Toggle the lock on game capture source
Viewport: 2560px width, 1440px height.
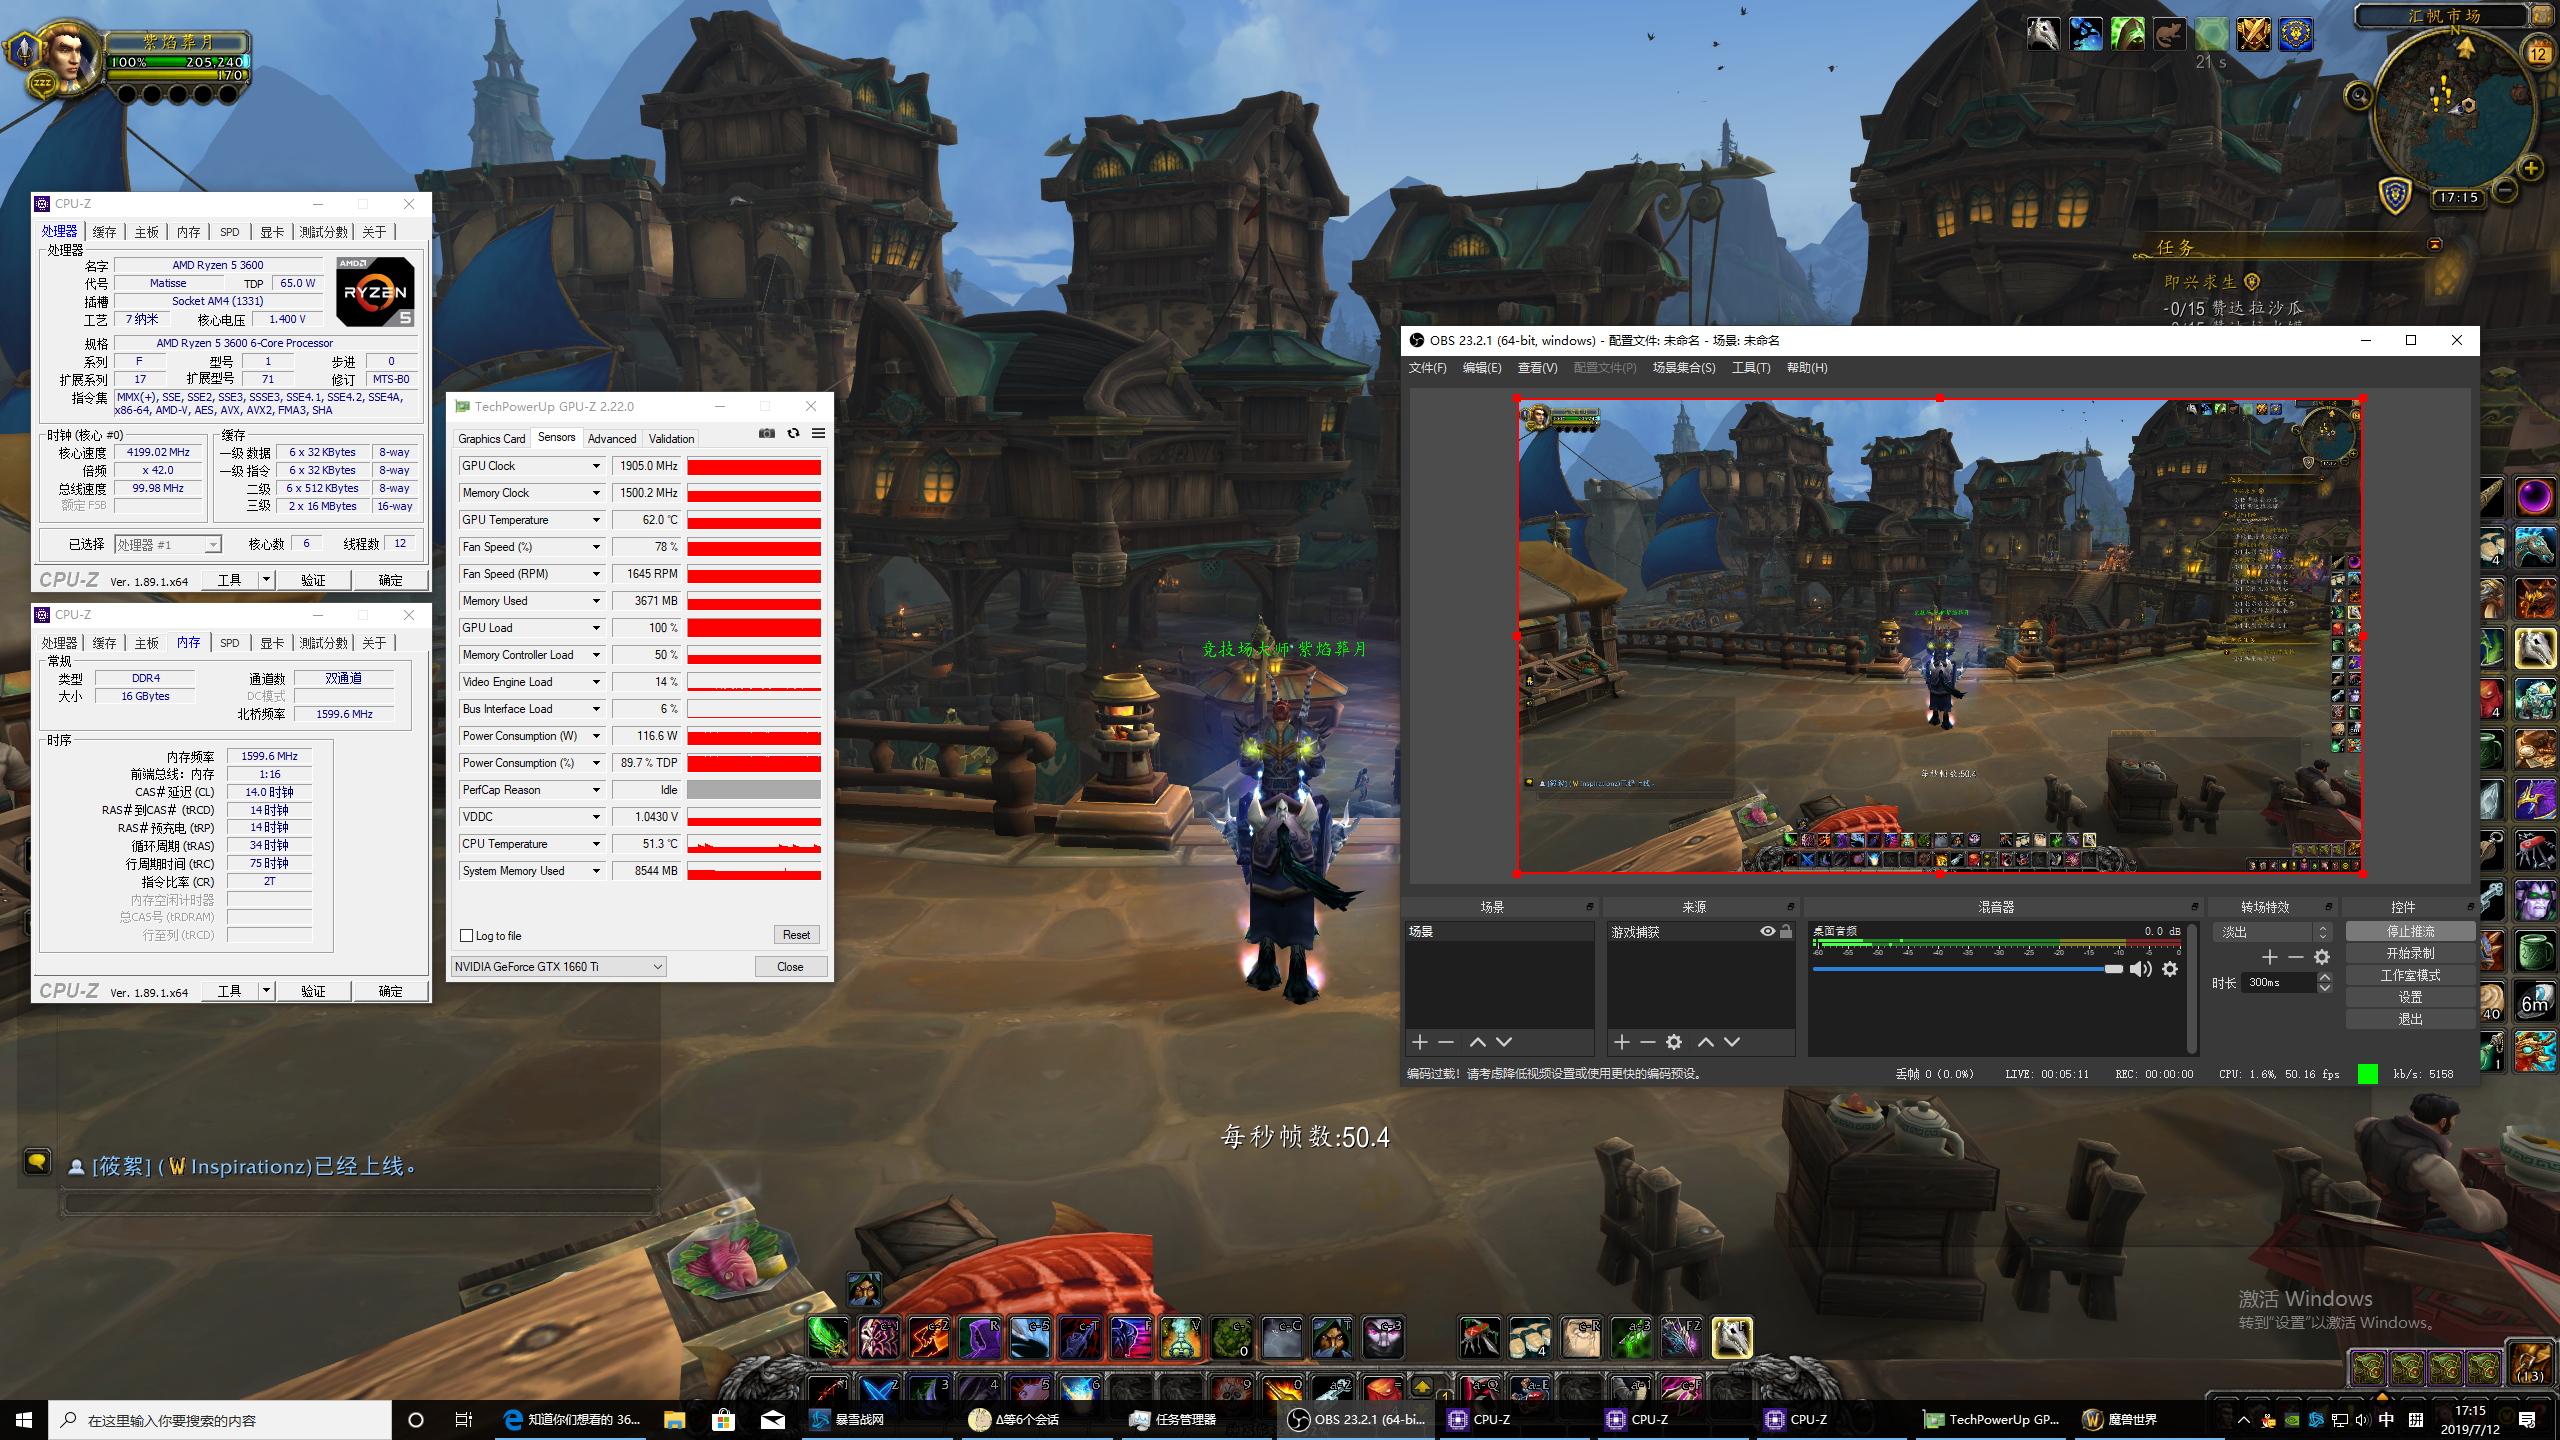point(1786,931)
